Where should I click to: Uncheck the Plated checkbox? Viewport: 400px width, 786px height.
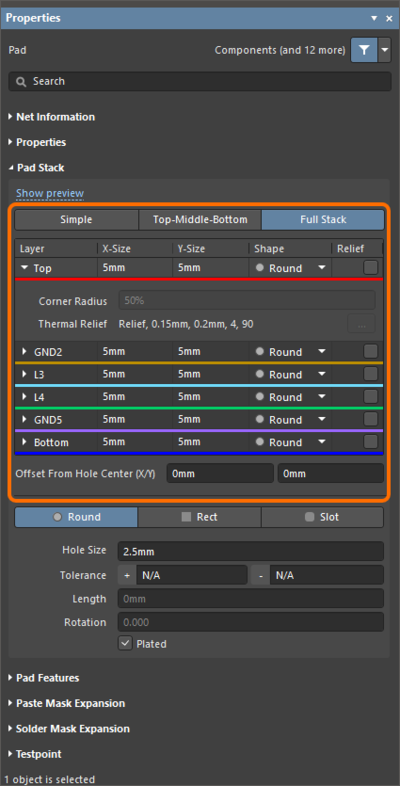pyautogui.click(x=125, y=644)
